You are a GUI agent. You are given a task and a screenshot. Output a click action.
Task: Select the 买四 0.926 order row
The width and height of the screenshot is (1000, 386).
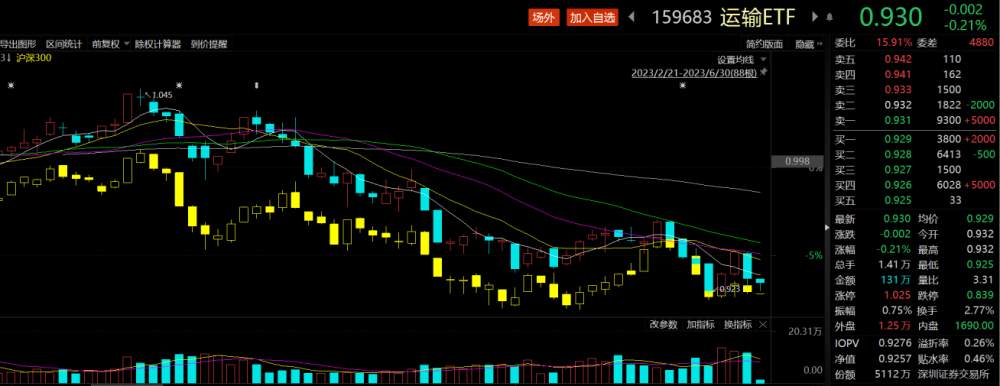pos(915,184)
